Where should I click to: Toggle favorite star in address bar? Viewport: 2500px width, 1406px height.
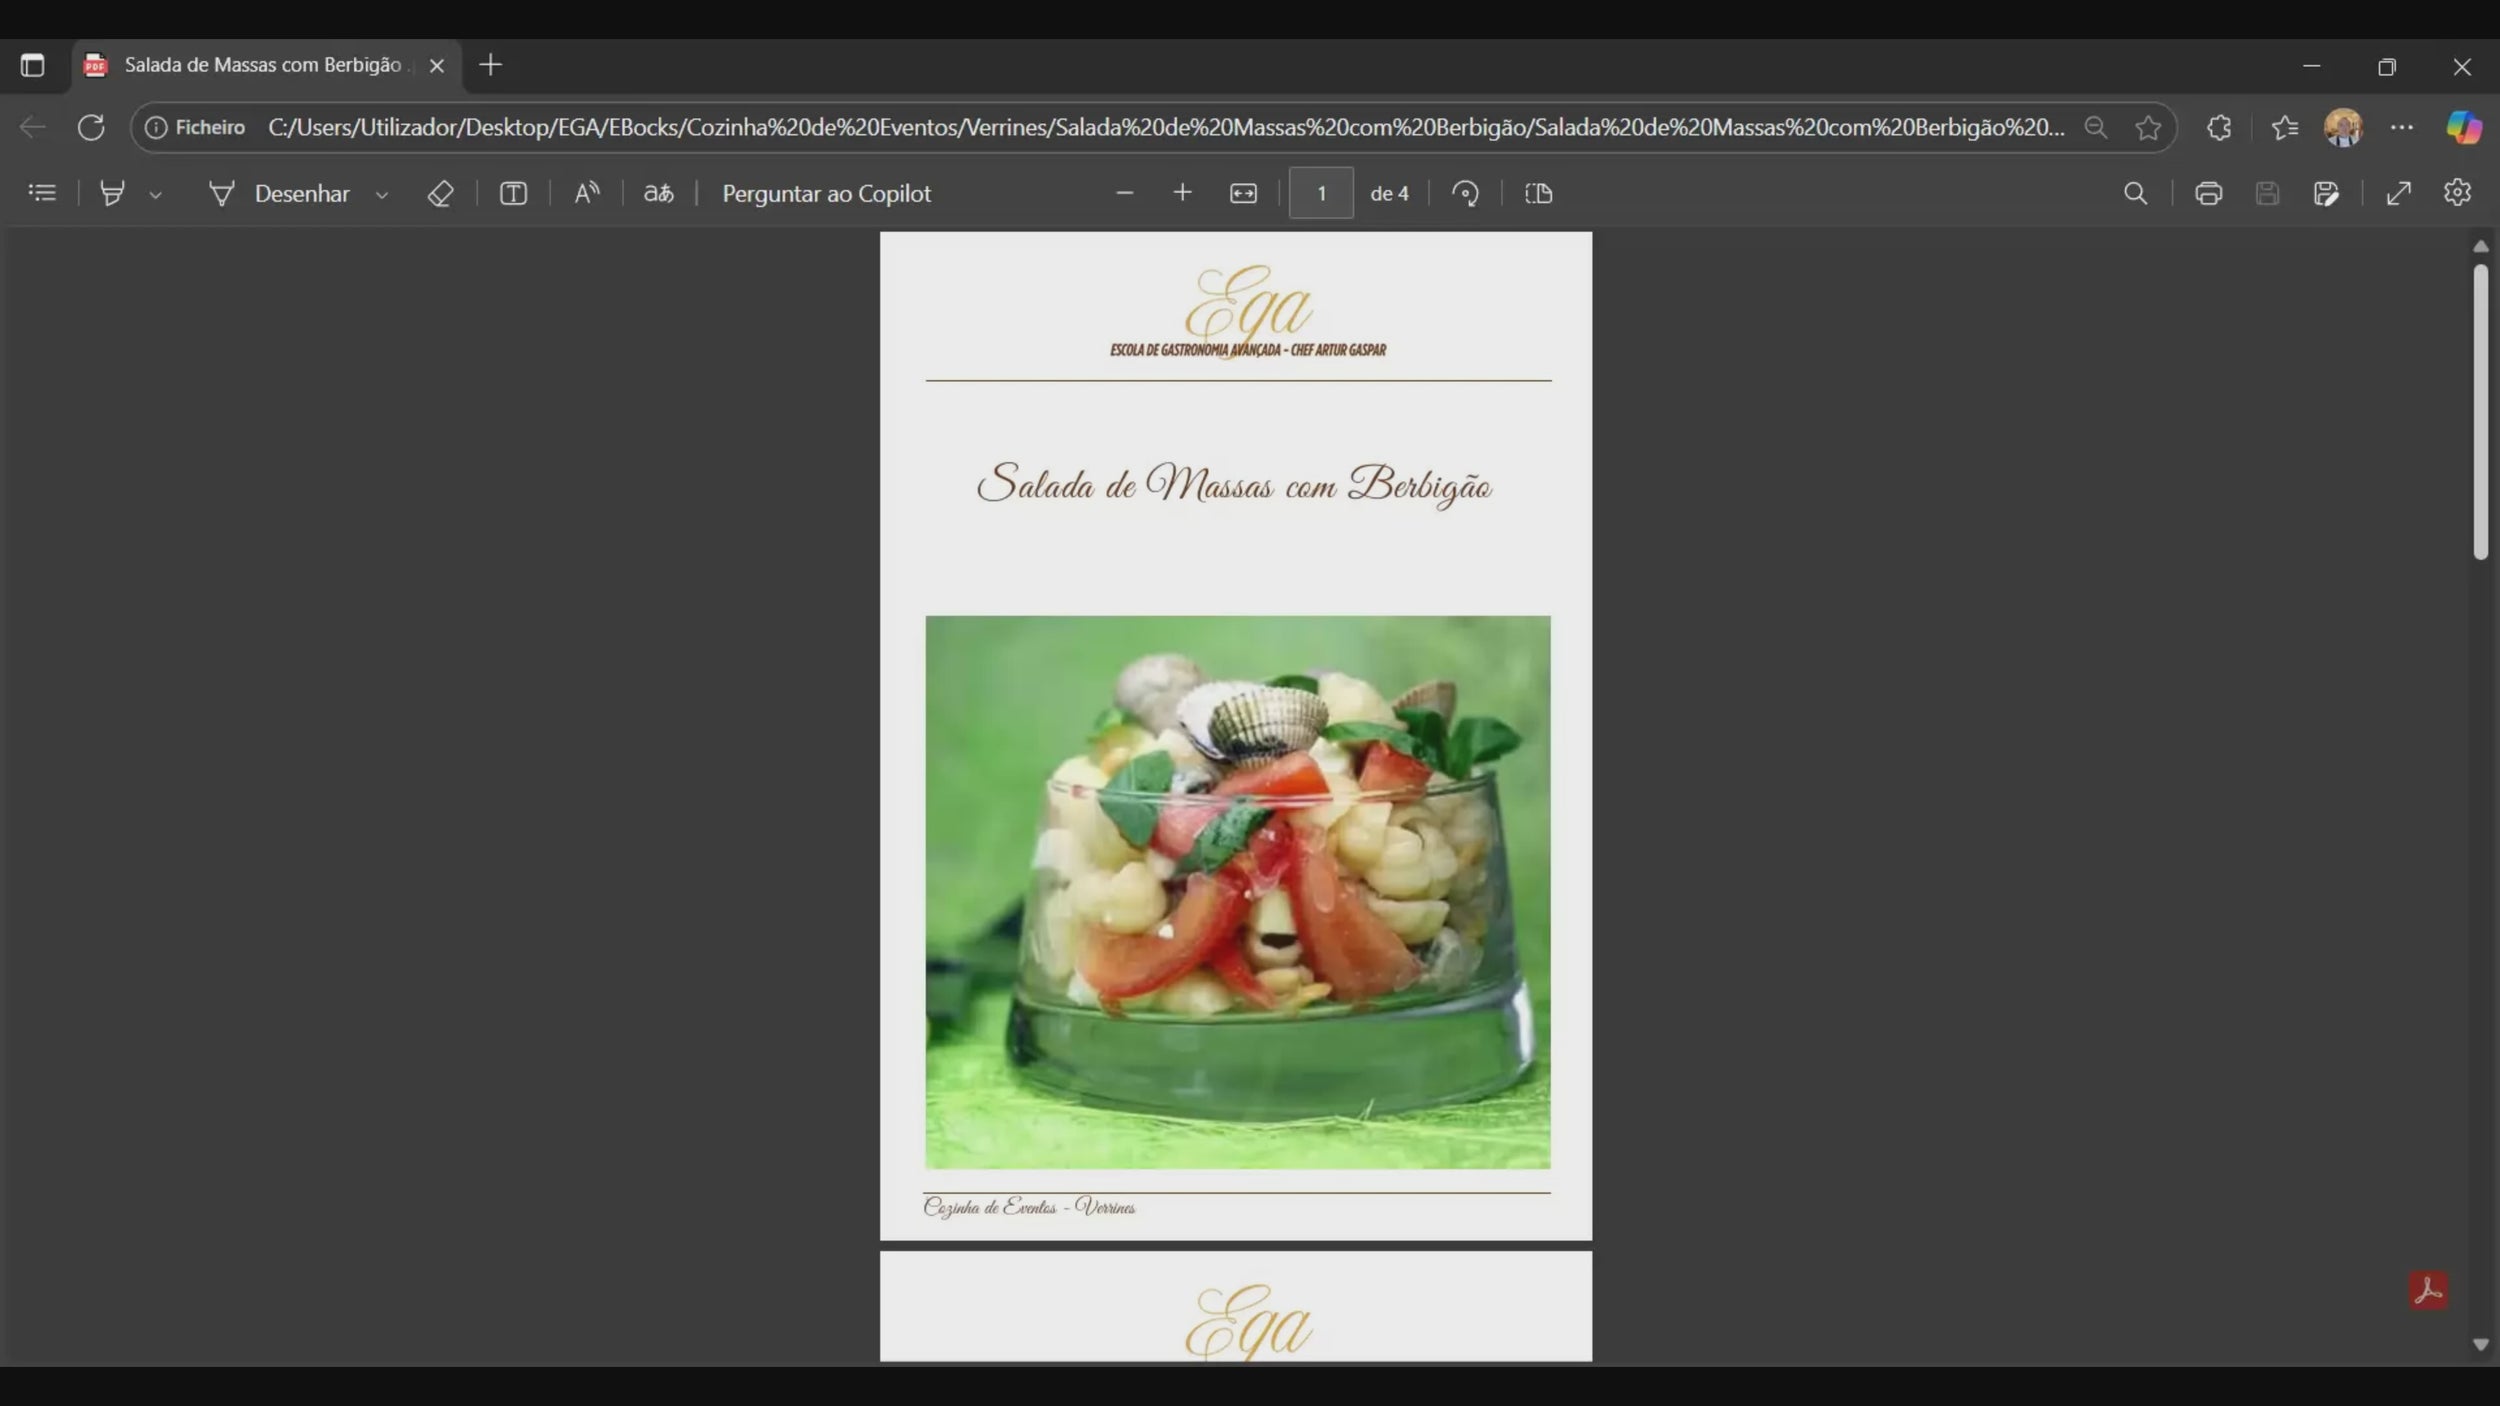[2148, 128]
